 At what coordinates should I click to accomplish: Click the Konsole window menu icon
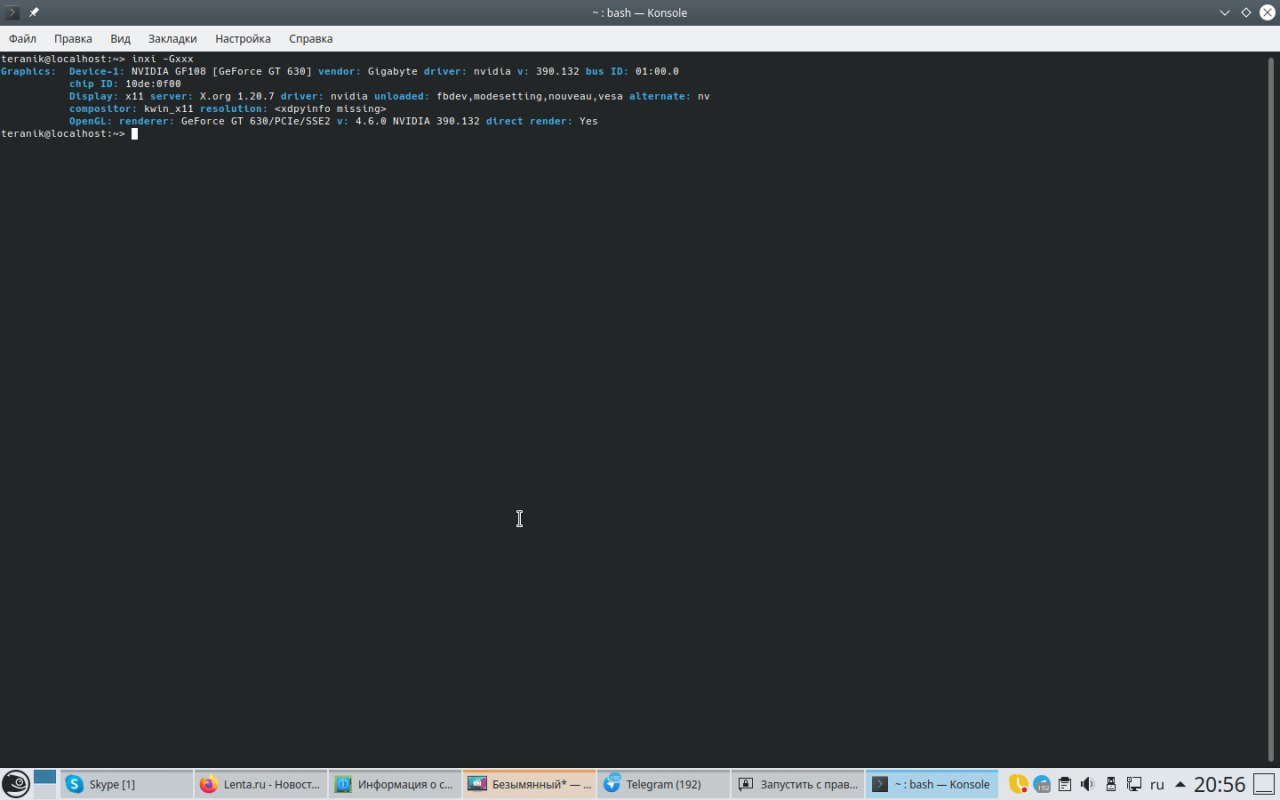coord(13,13)
